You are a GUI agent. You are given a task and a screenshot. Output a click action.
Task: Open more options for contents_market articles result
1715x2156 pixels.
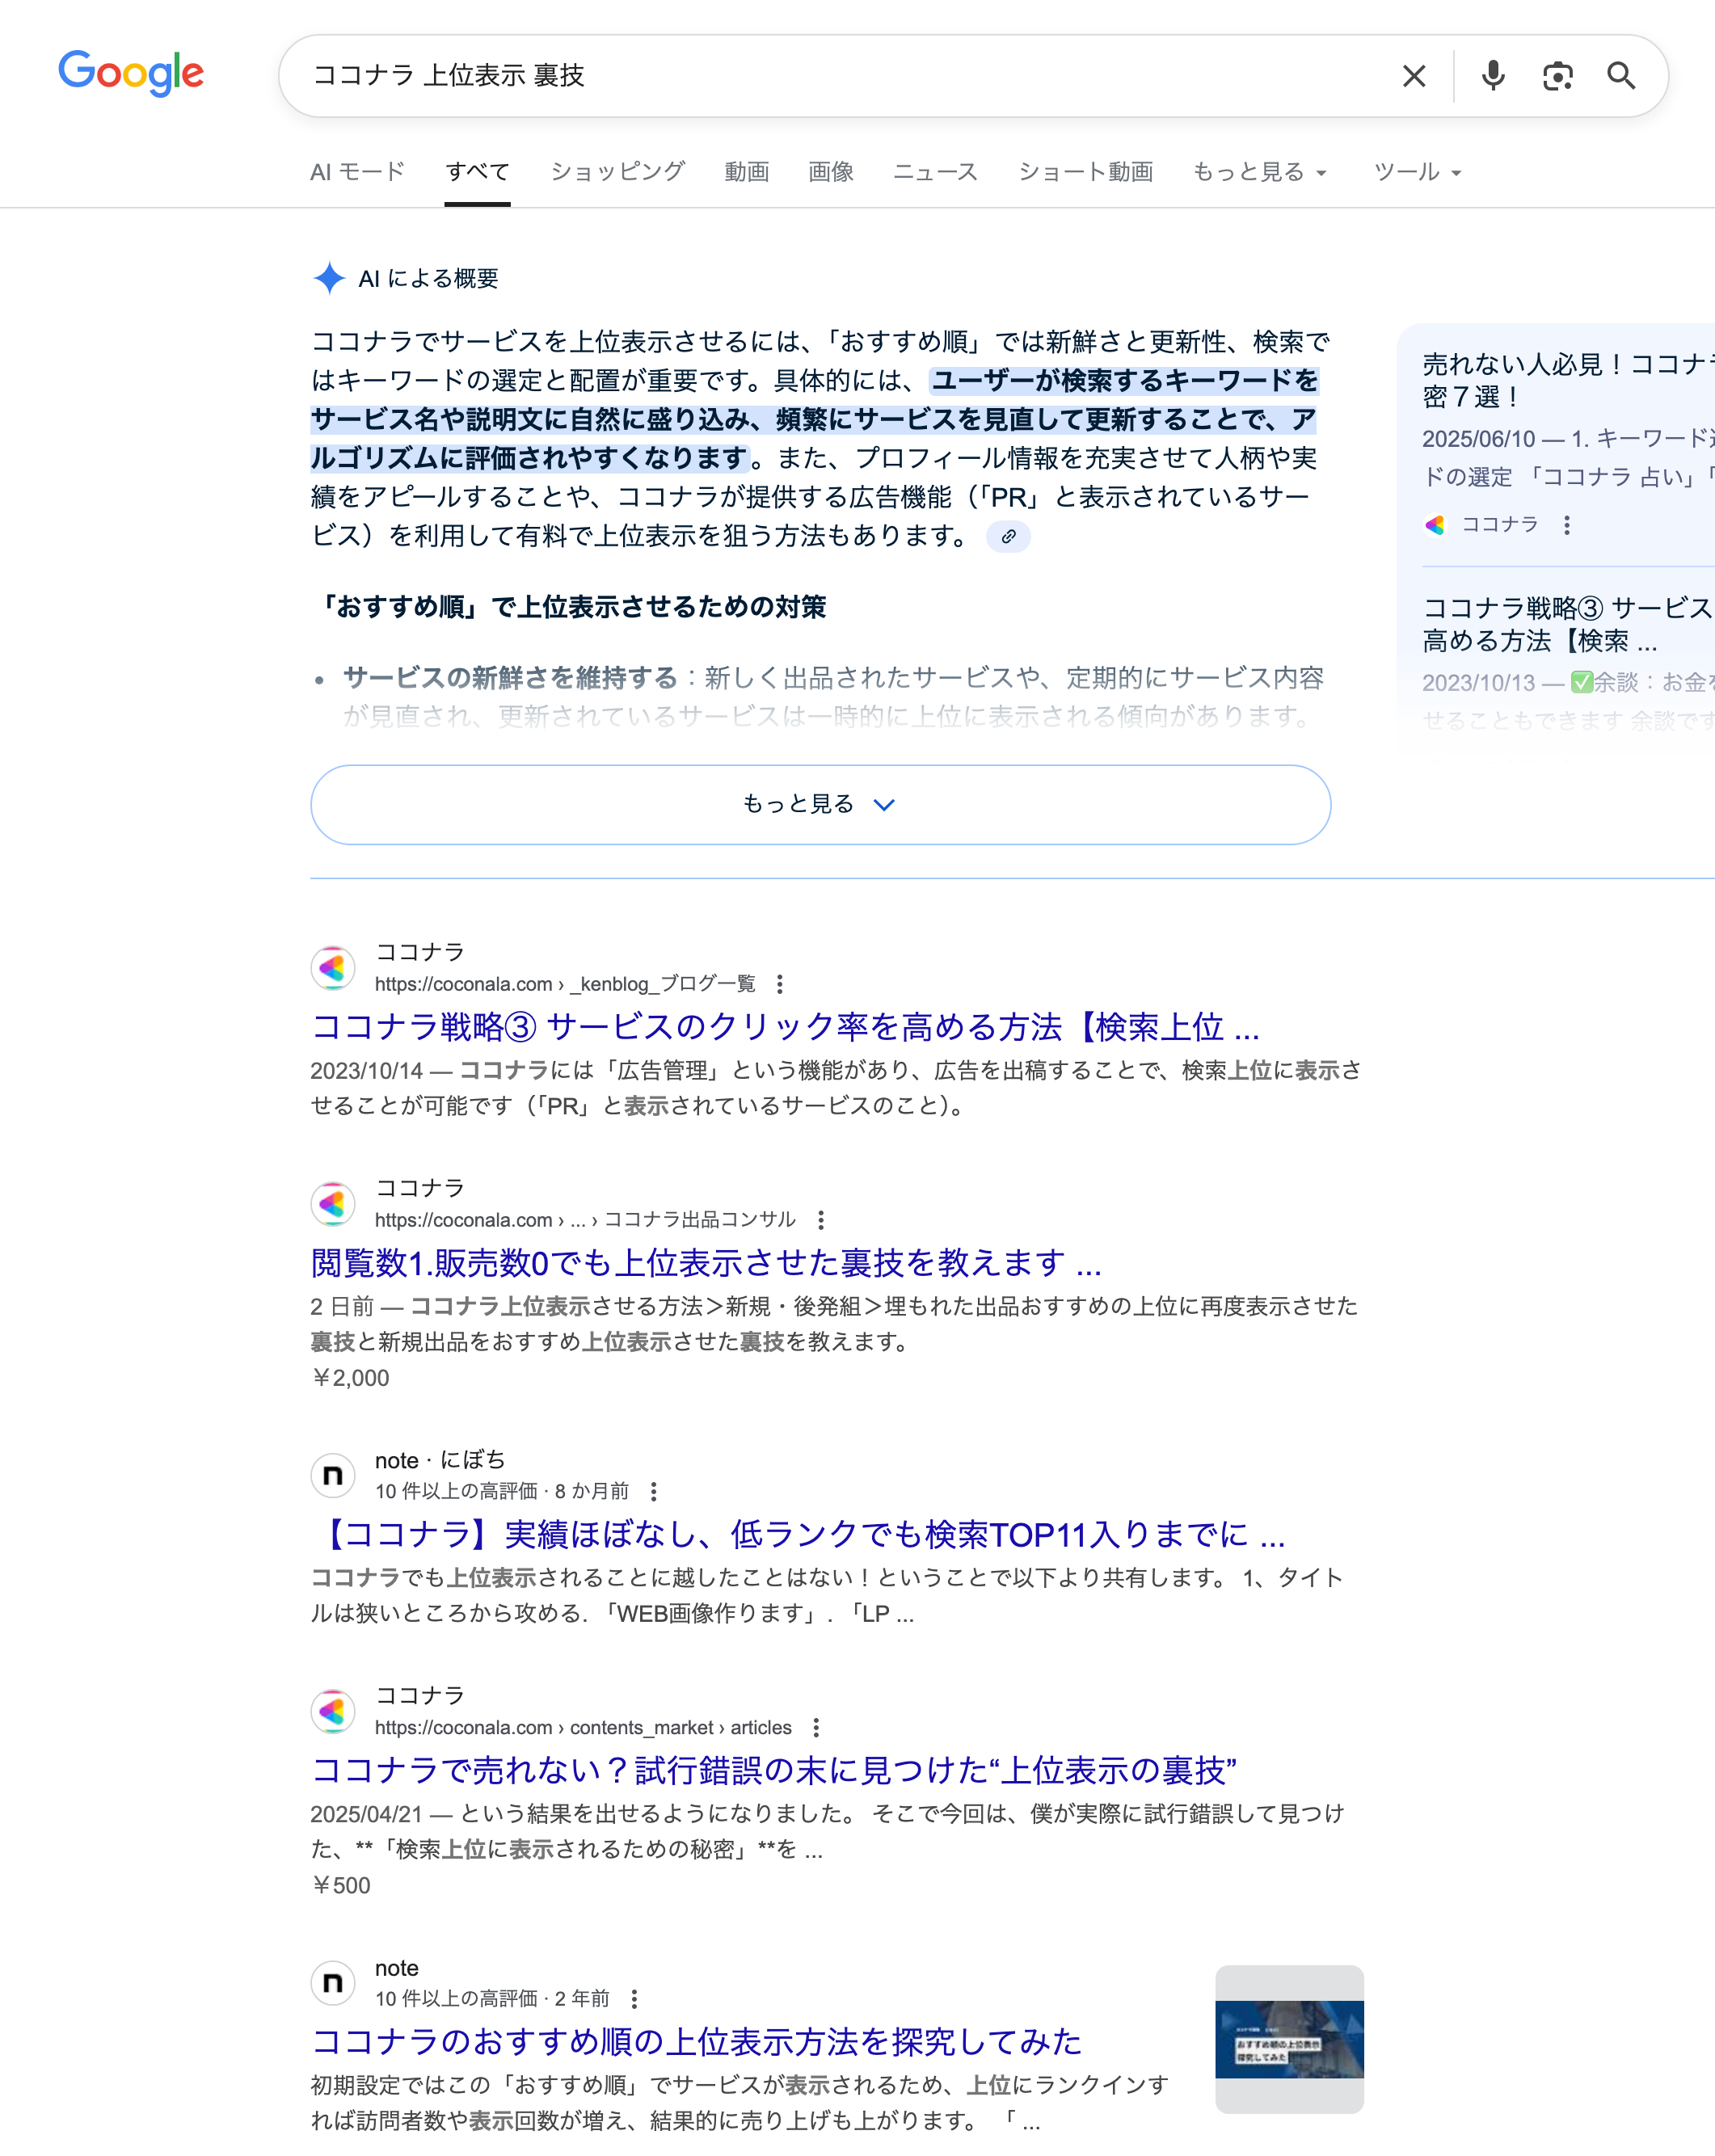coord(816,1728)
